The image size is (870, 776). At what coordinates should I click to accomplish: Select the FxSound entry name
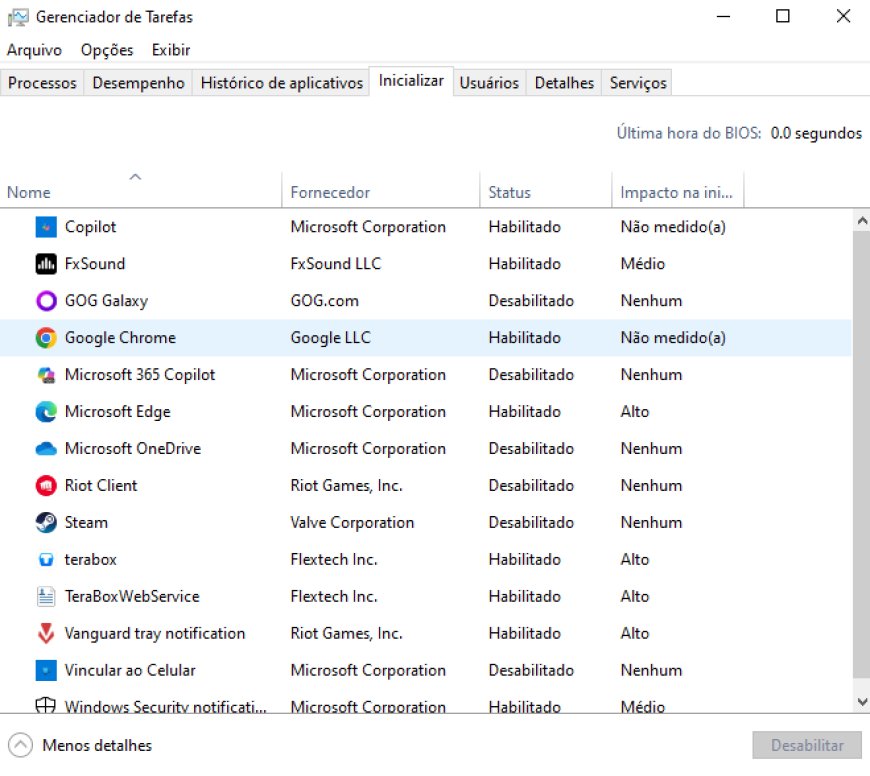[95, 264]
